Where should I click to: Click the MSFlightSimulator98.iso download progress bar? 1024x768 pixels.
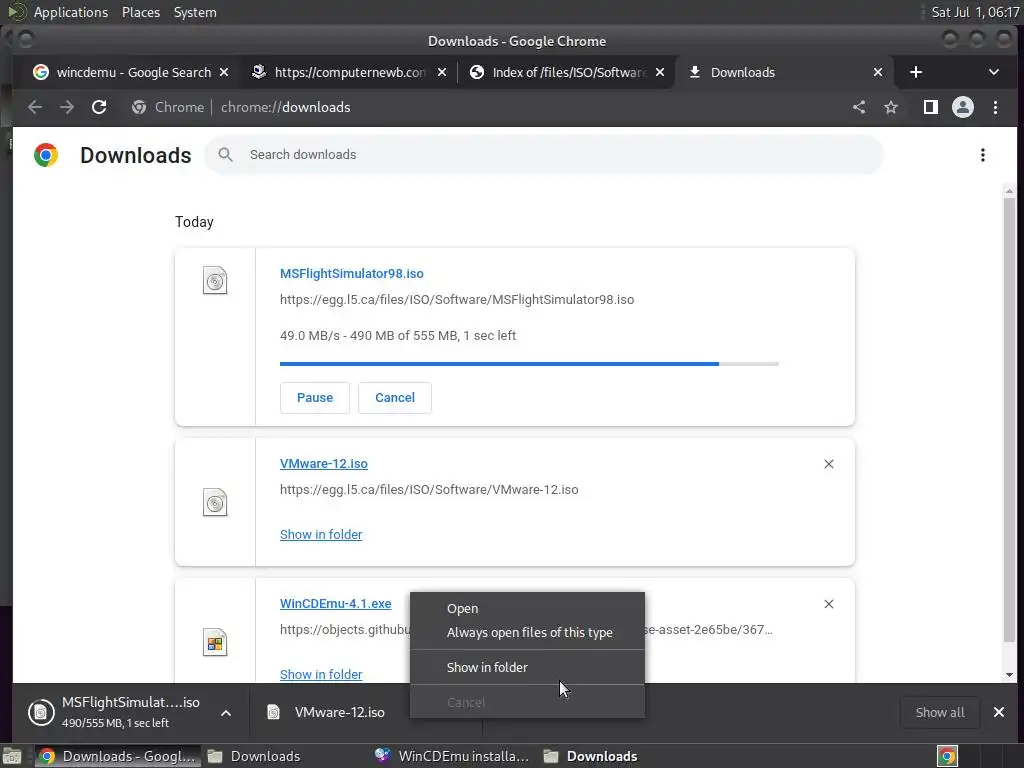(529, 364)
